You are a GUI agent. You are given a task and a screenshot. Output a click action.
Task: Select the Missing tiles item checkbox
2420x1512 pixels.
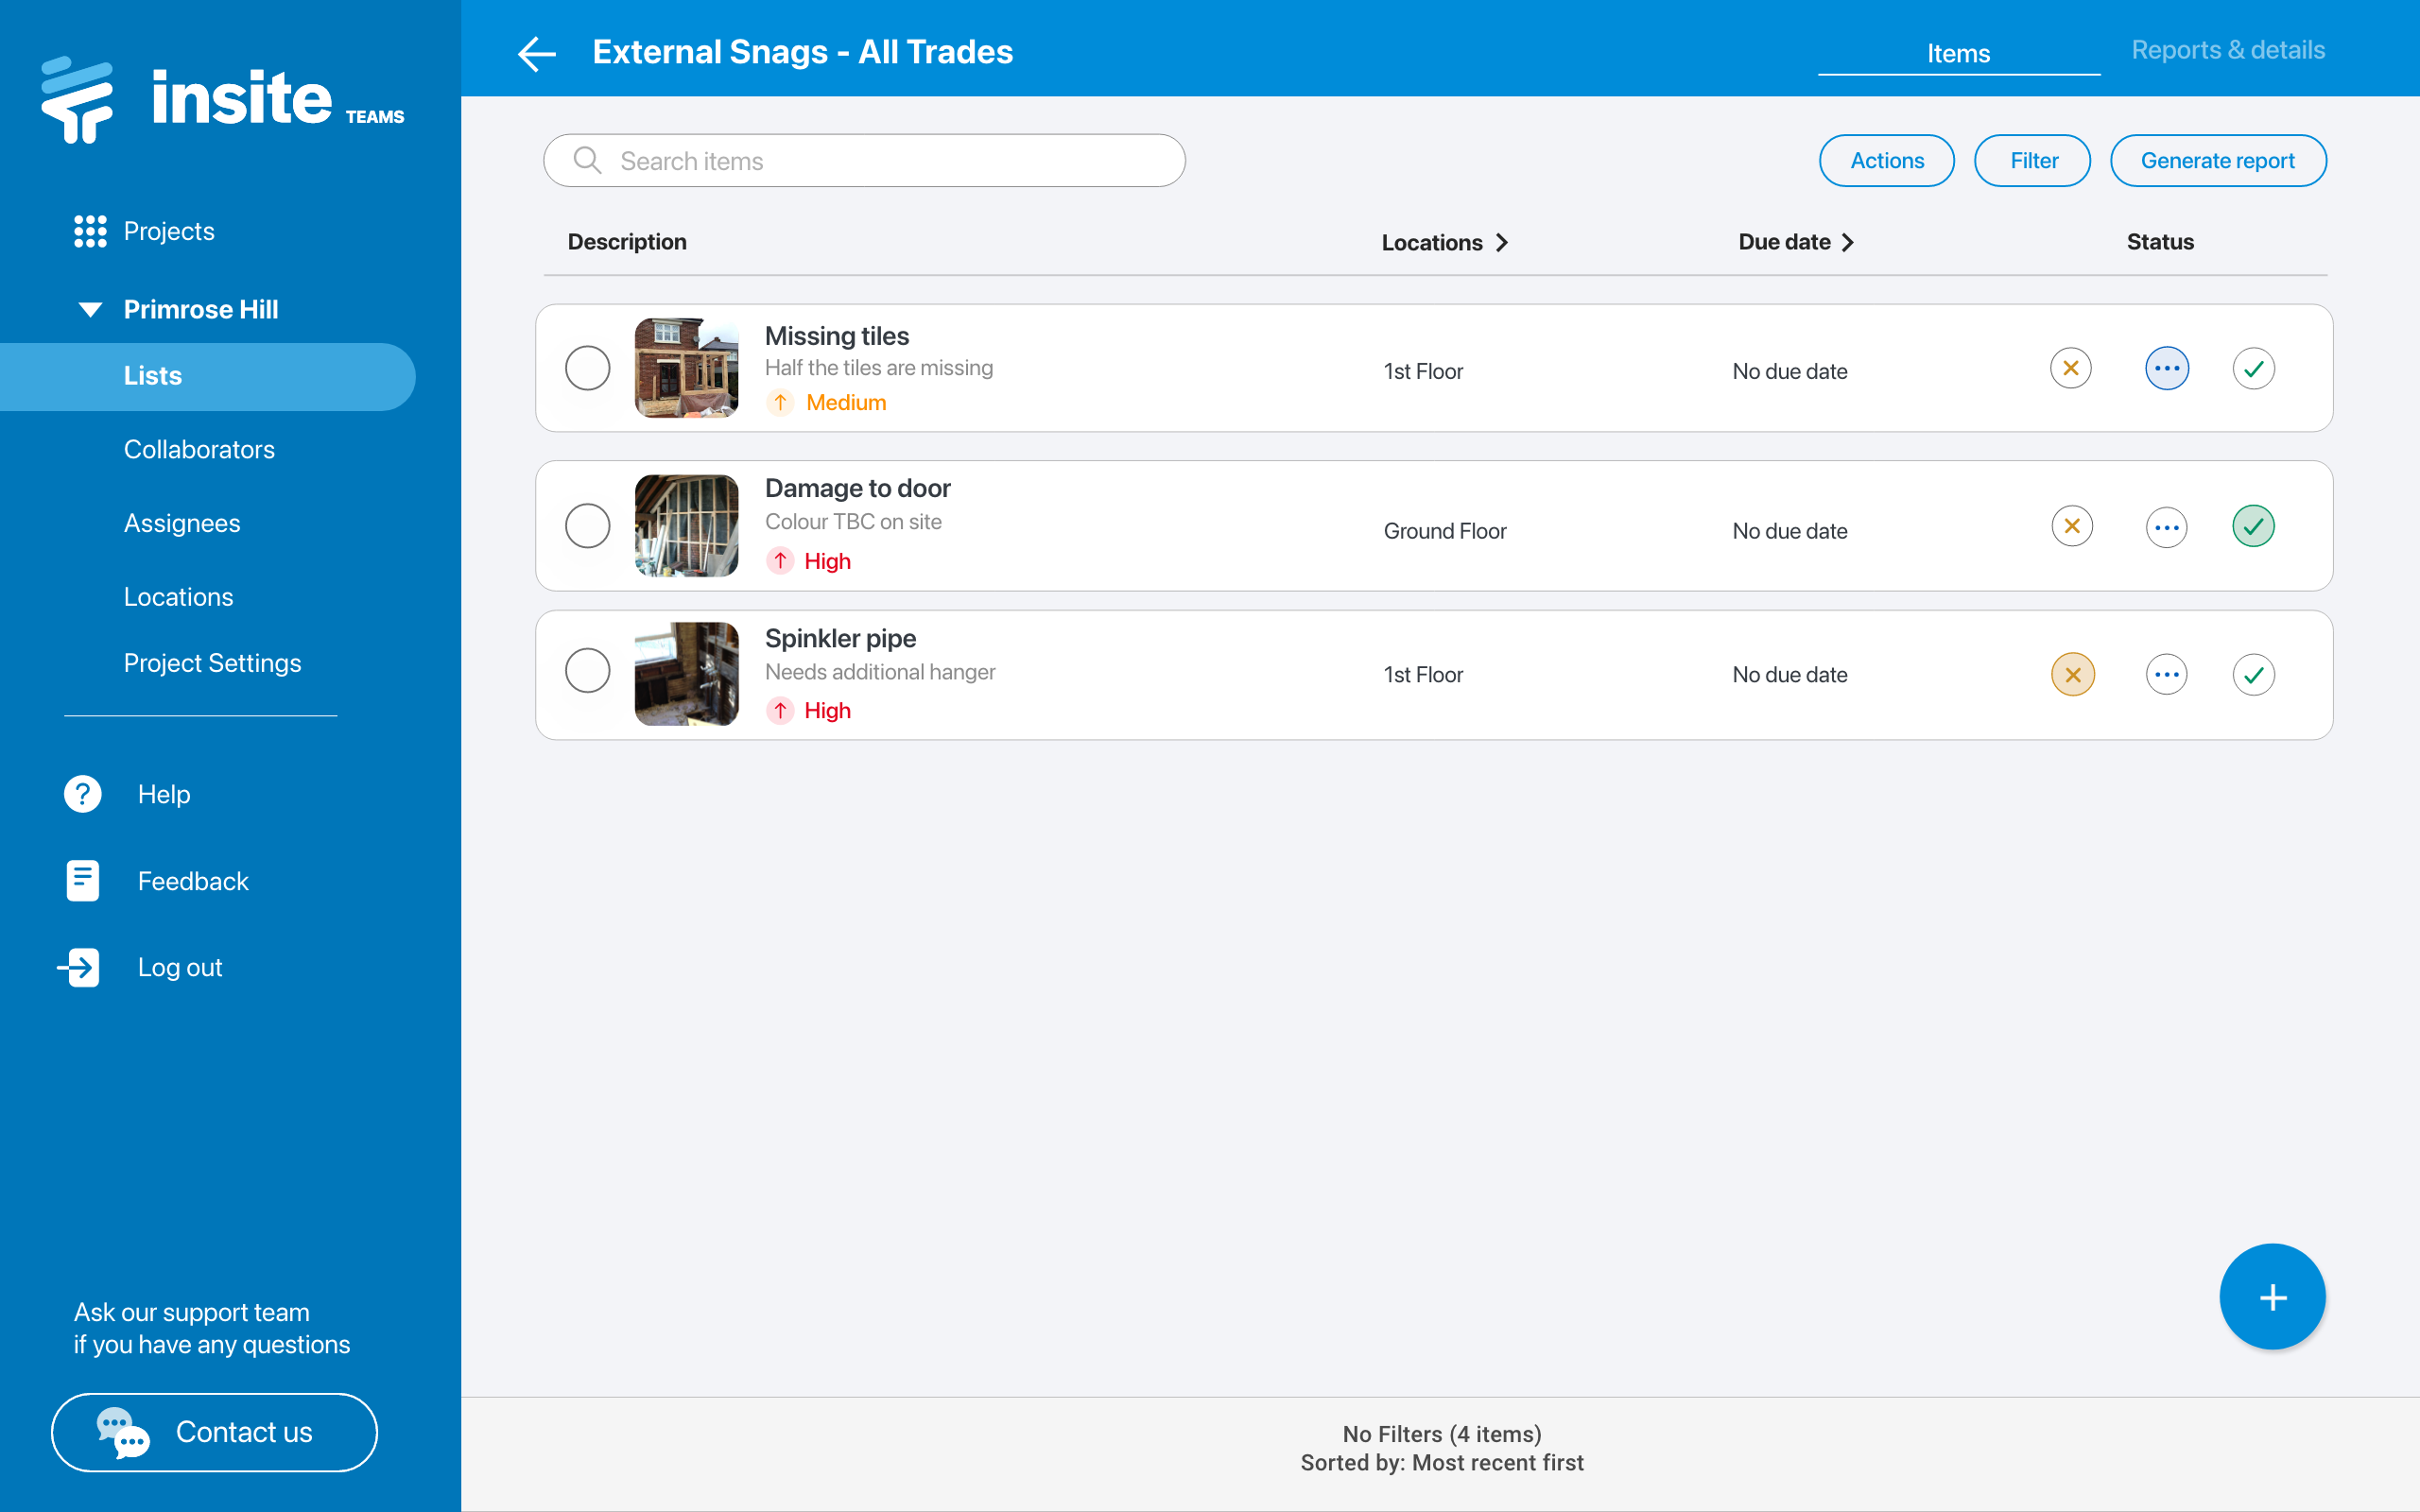click(x=587, y=368)
